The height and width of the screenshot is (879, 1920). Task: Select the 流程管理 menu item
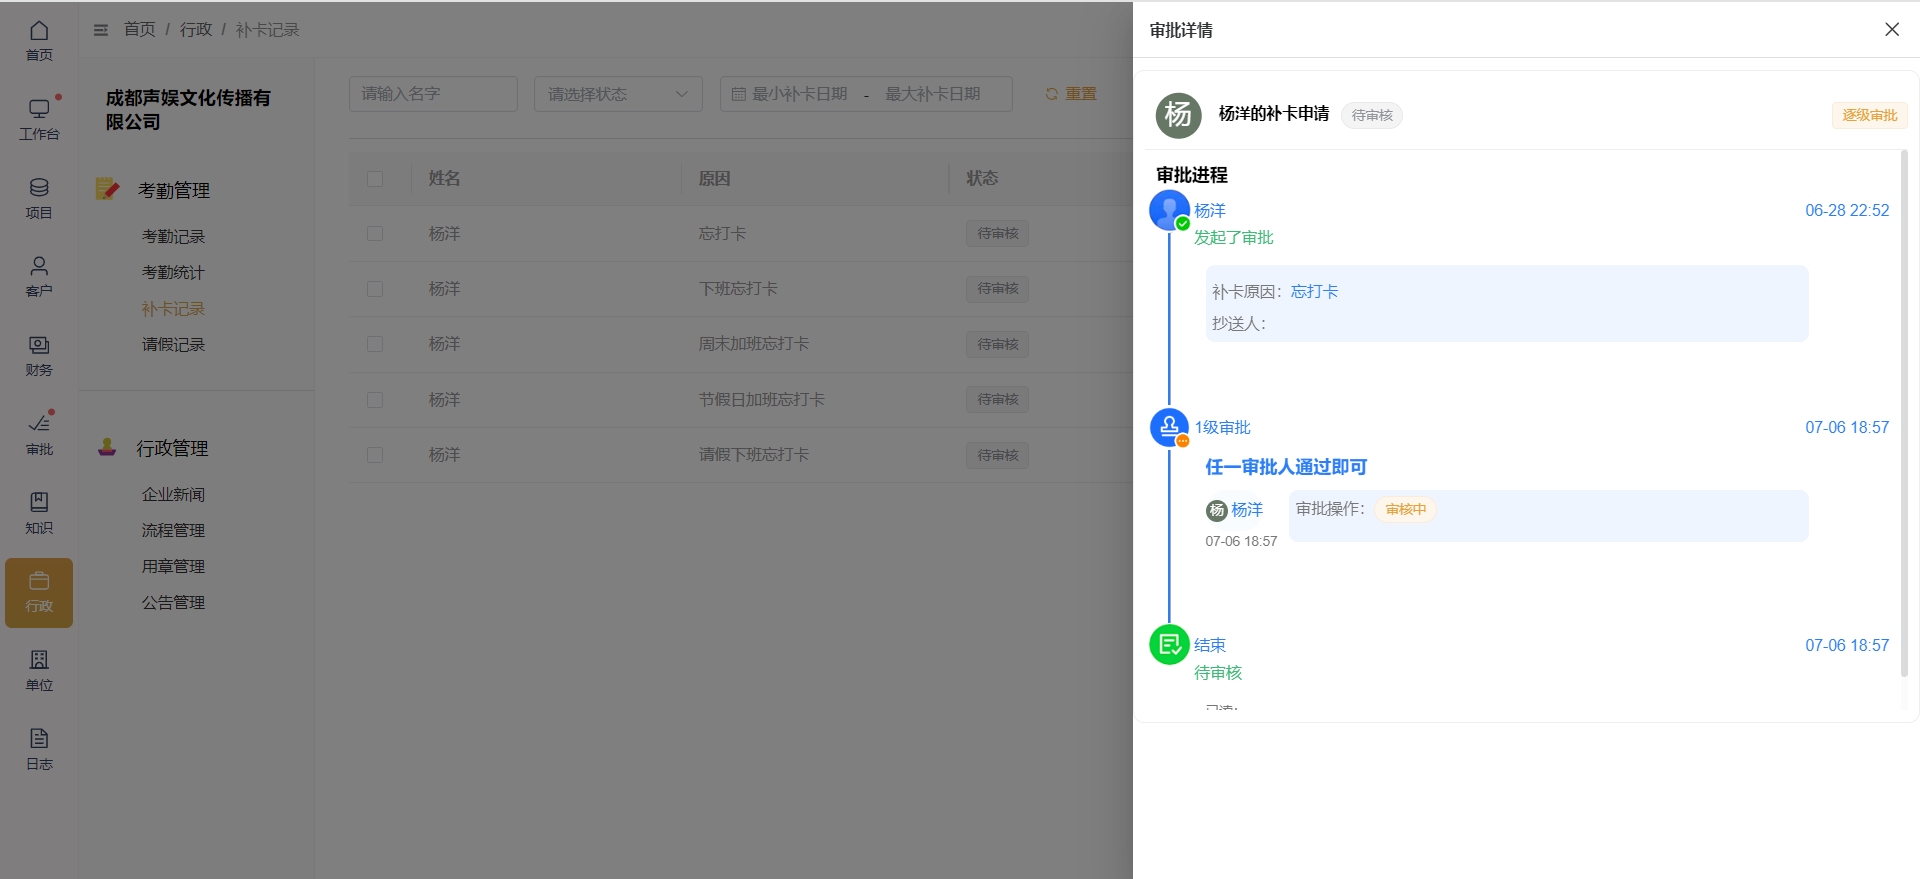click(x=173, y=531)
